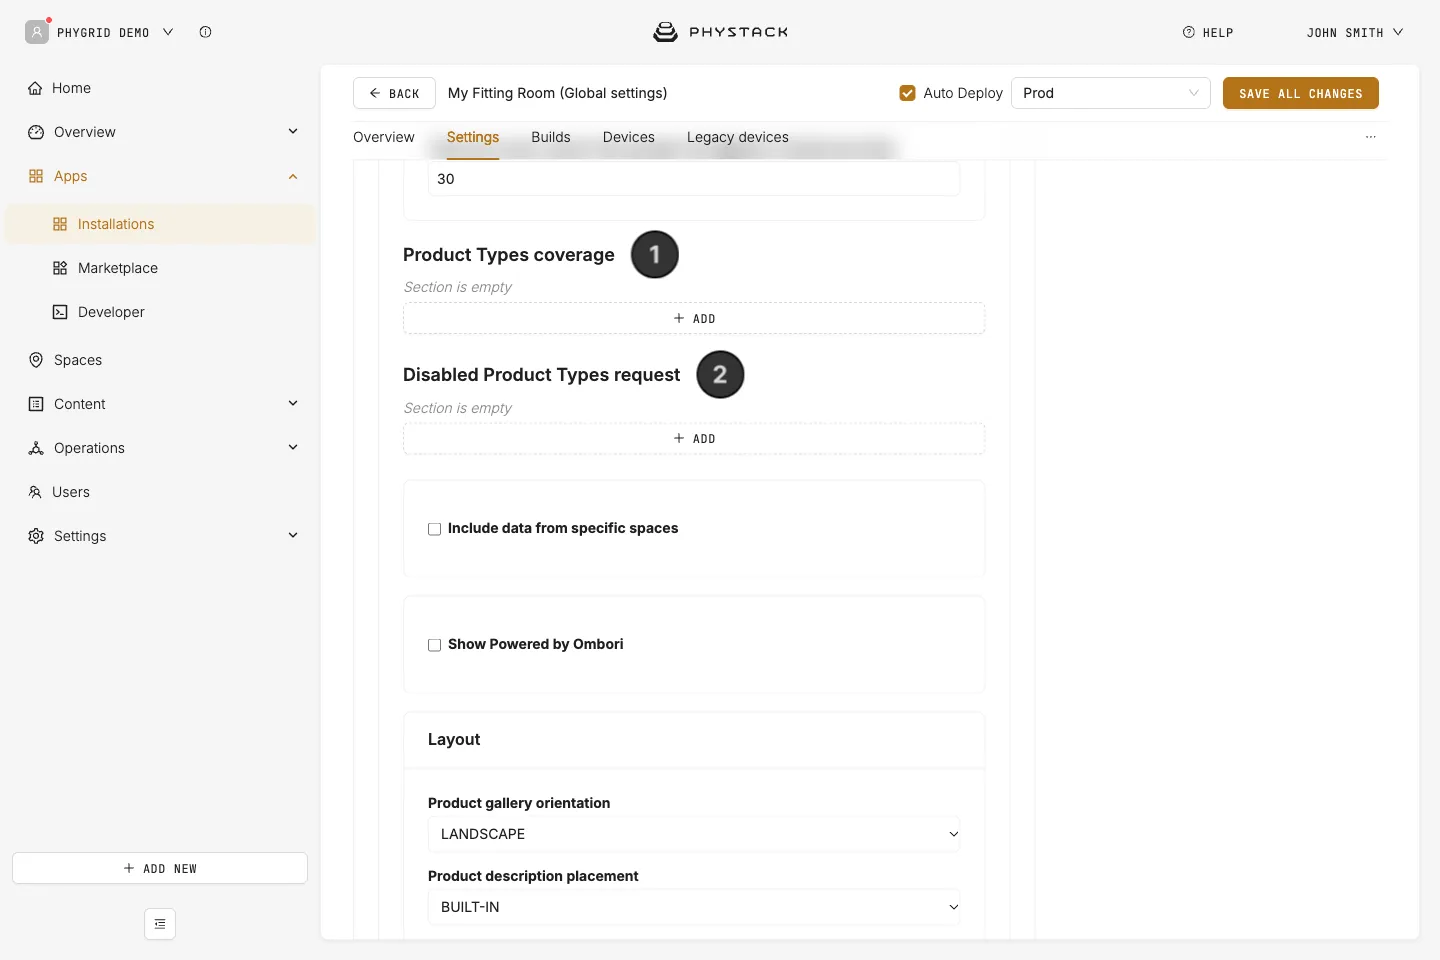
Task: Enable Show Powered by Ombori checkbox
Action: pos(434,645)
